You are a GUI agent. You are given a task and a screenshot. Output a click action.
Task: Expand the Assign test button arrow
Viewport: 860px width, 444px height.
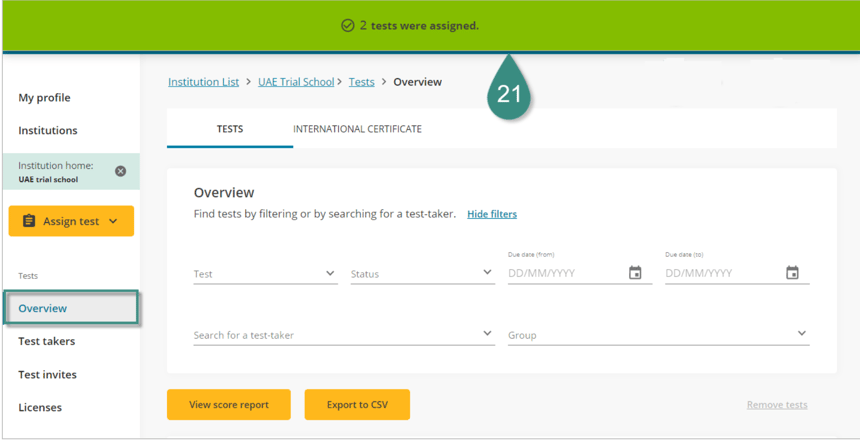[x=113, y=221]
